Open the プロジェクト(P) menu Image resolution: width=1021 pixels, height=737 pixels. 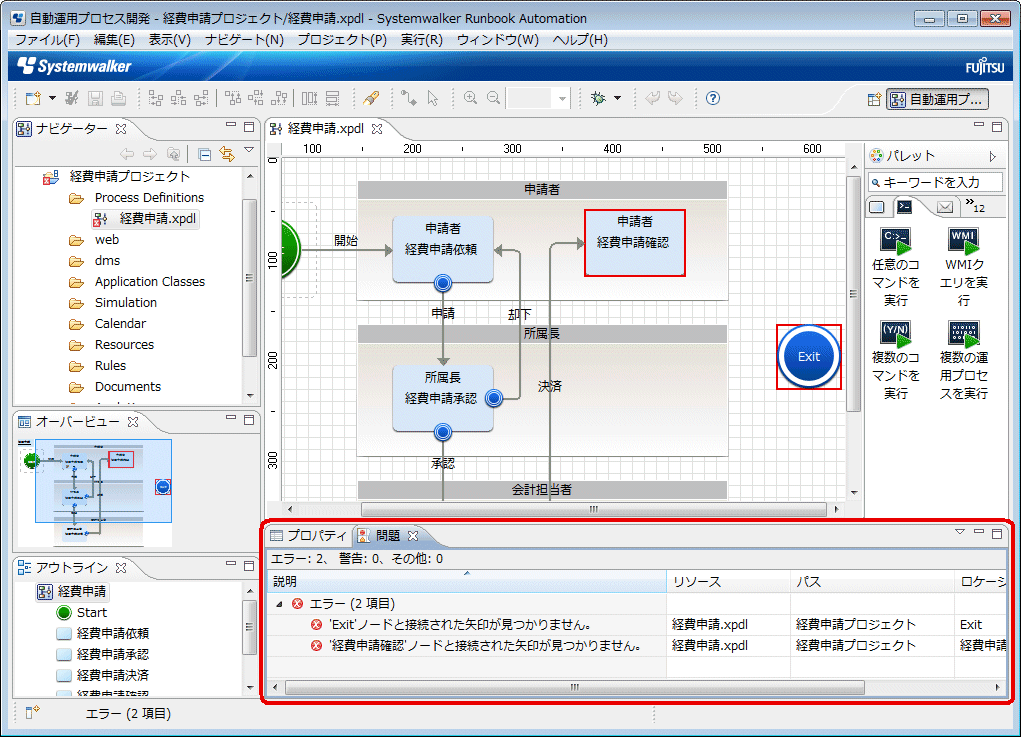pos(342,40)
